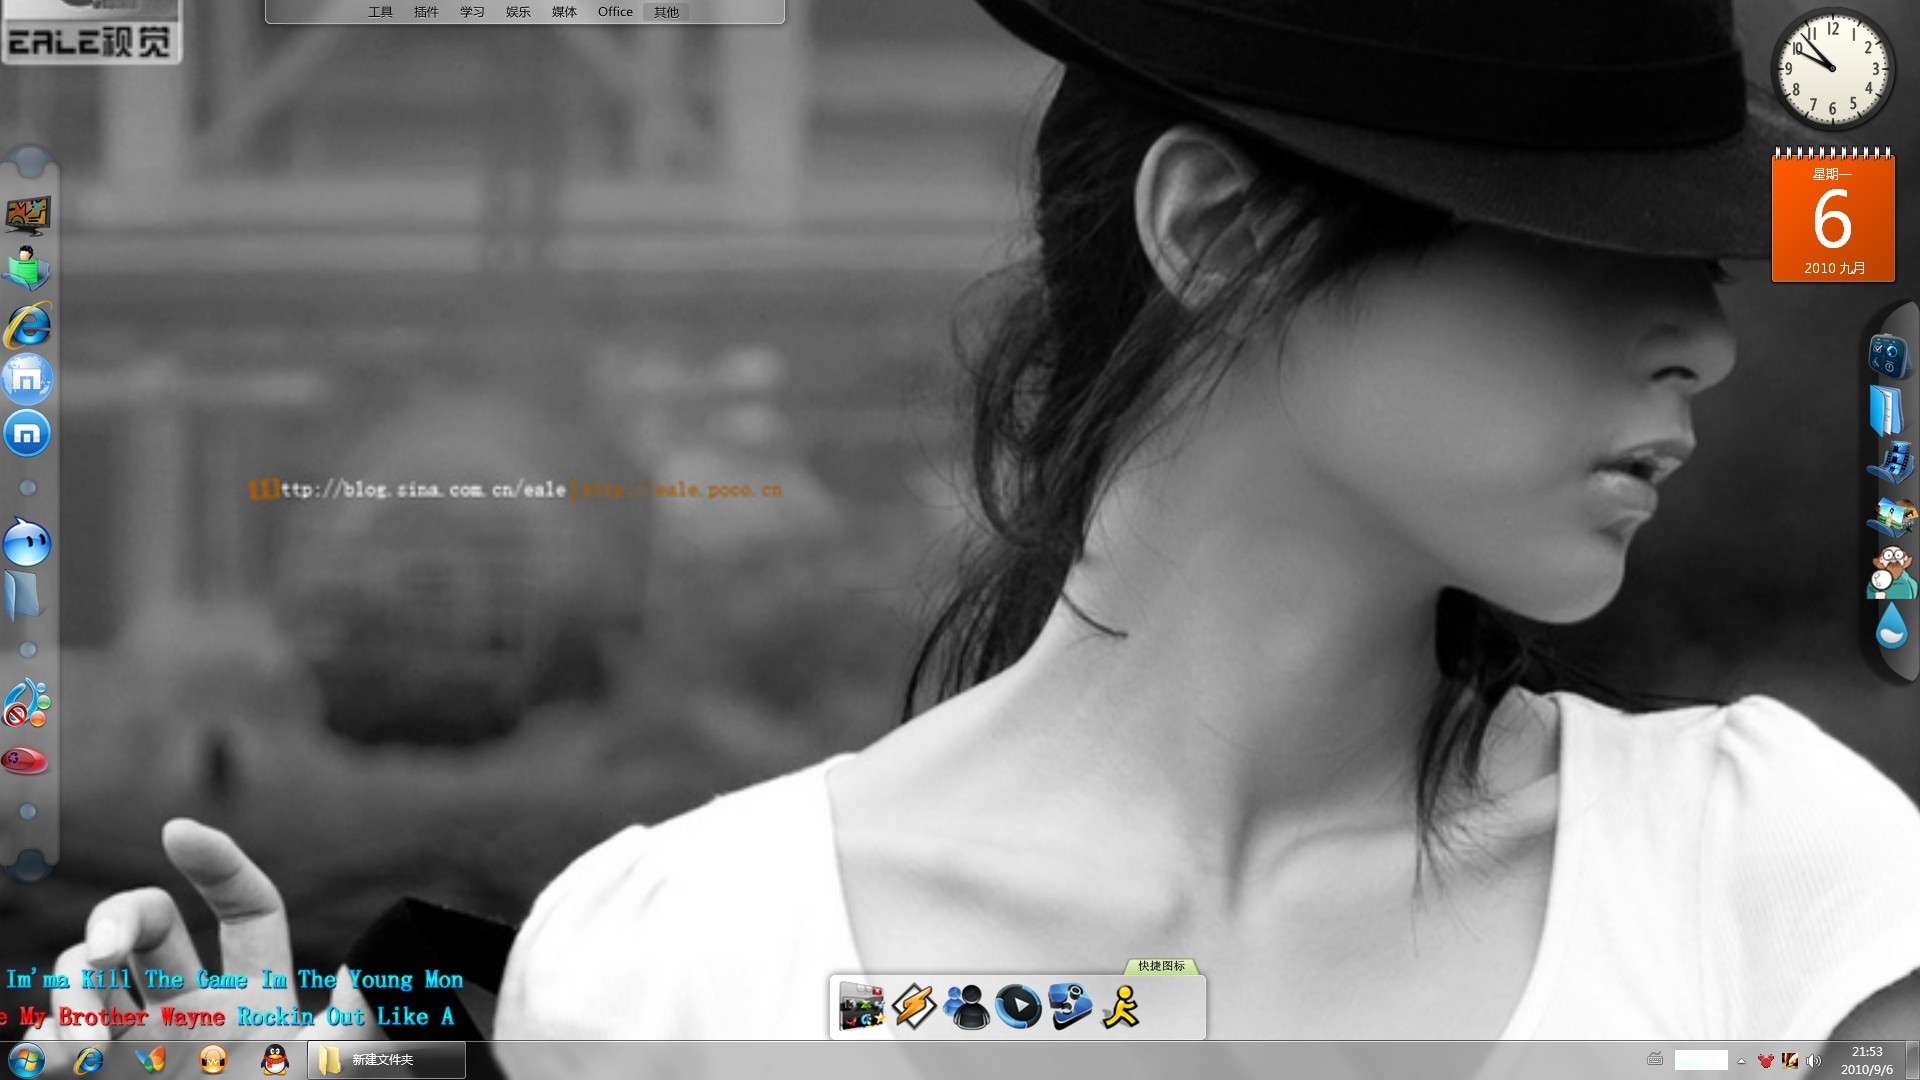1920x1080 pixels.
Task: Open the 媒体 menu in top bar
Action: (x=564, y=12)
